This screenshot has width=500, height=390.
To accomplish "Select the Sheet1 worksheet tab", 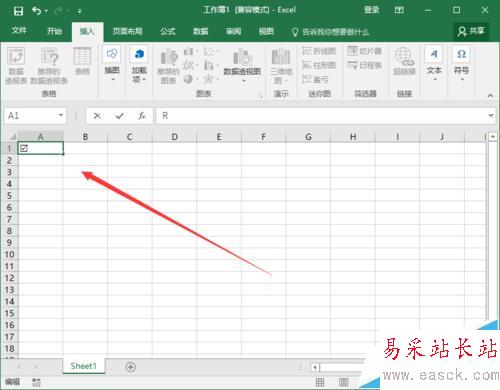I will [x=84, y=366].
